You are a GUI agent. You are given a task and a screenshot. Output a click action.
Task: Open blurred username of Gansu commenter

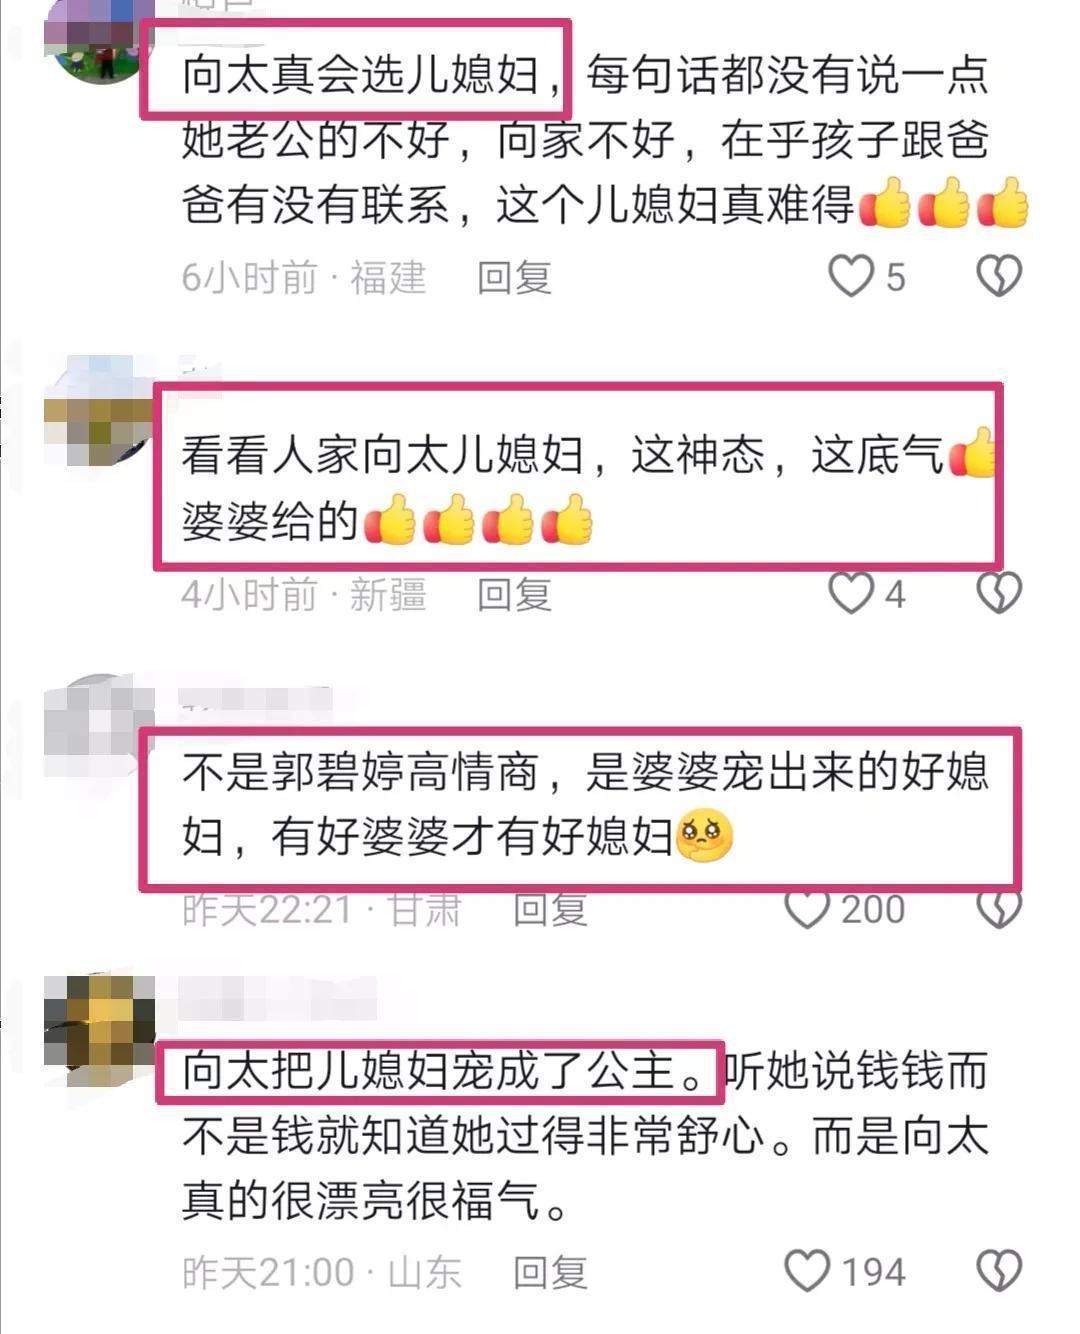click(x=256, y=702)
